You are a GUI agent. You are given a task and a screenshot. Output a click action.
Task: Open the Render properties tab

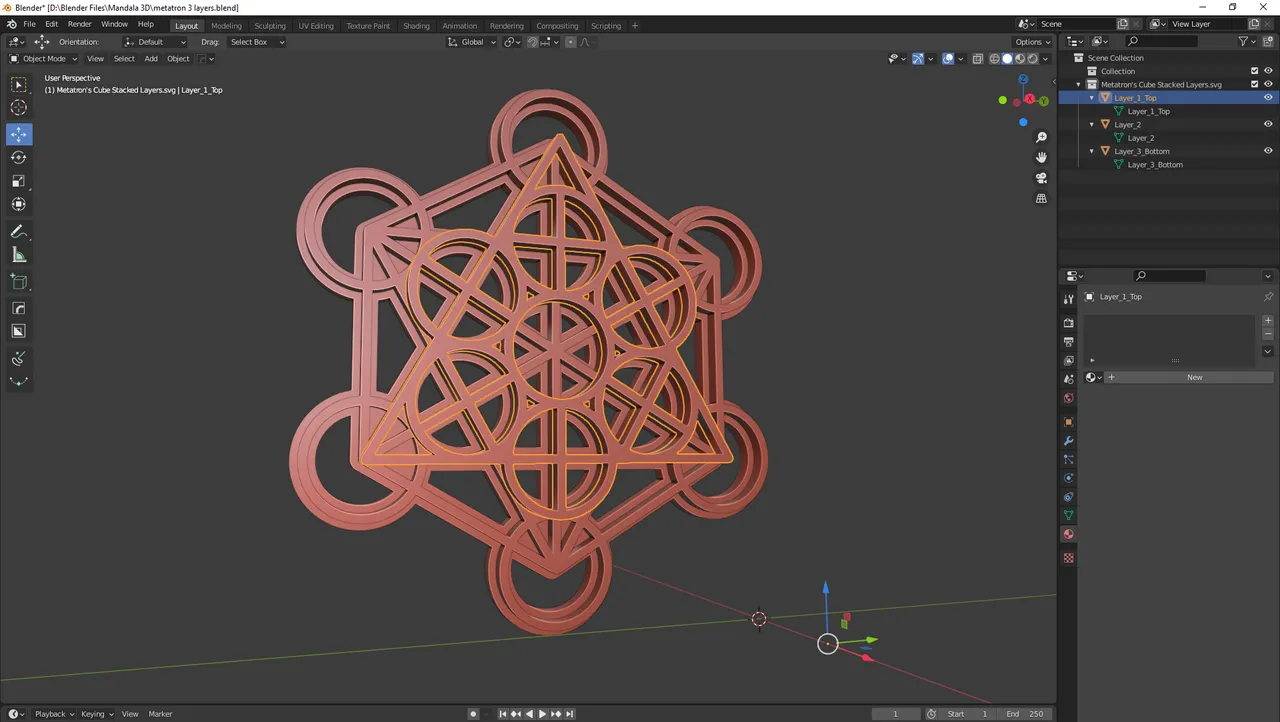[x=1068, y=323]
